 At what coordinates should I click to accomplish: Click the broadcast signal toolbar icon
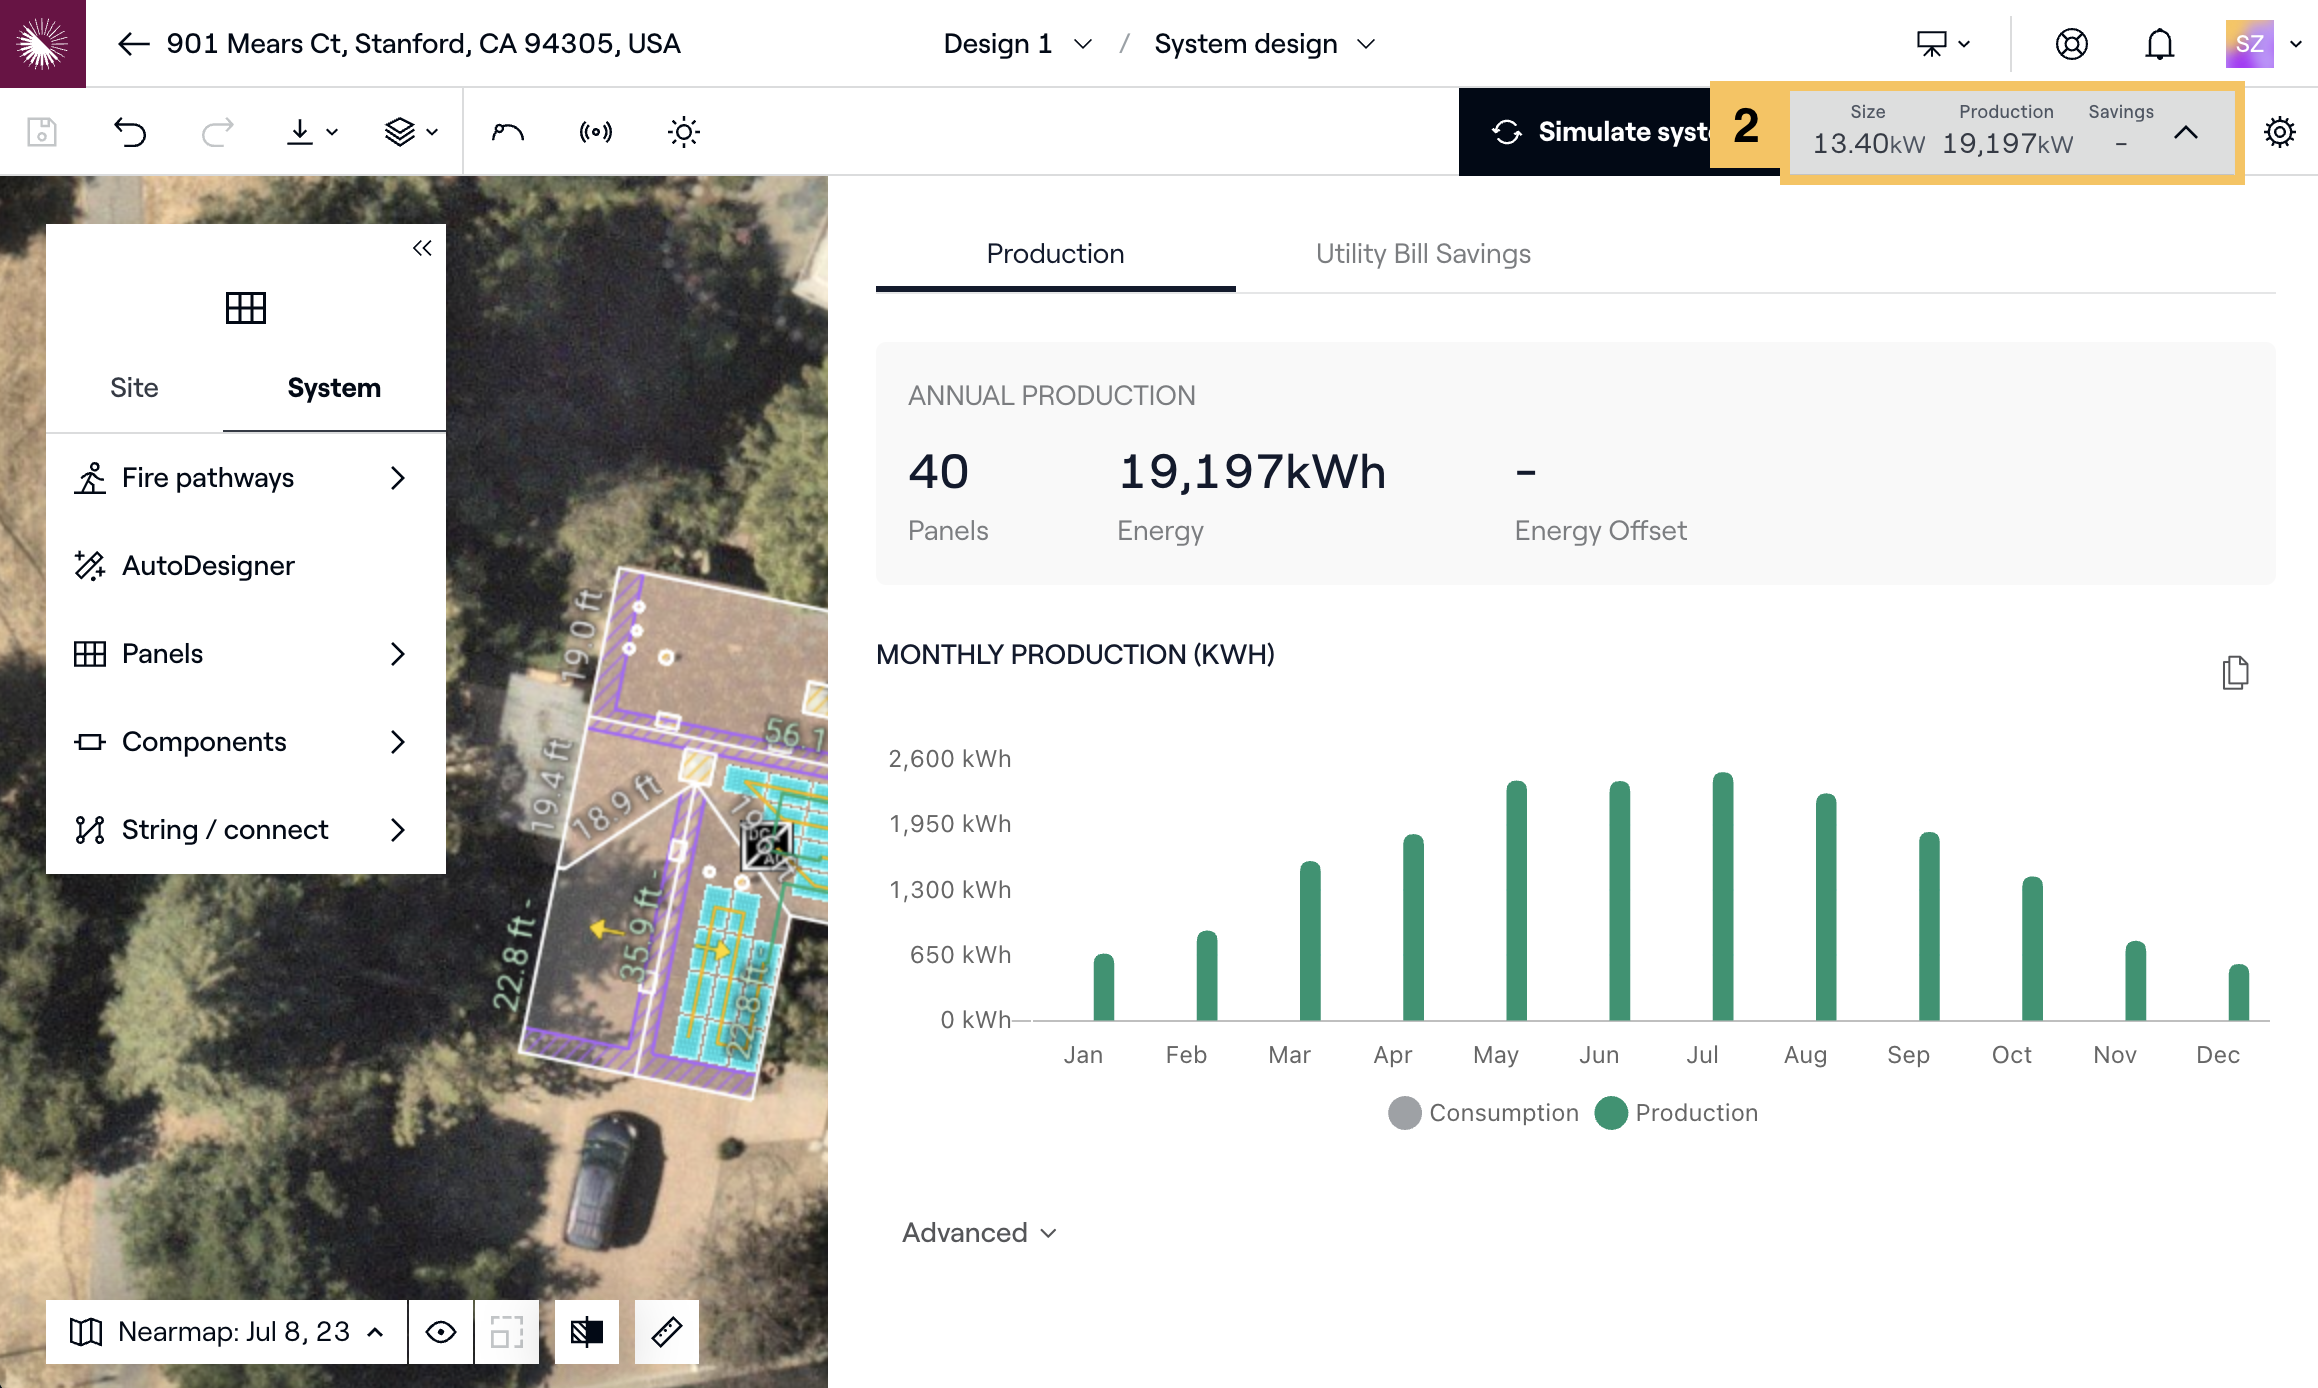click(595, 132)
